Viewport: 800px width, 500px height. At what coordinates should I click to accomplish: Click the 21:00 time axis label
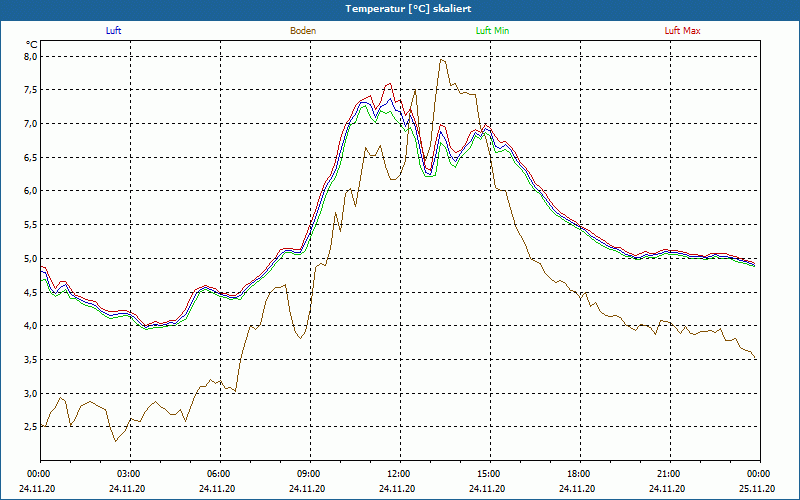tap(670, 474)
